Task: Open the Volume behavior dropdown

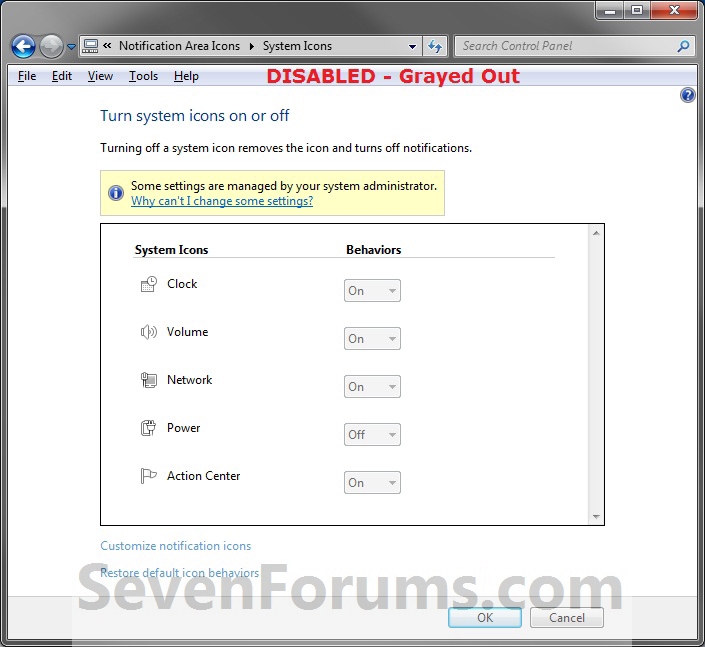Action: (x=372, y=339)
